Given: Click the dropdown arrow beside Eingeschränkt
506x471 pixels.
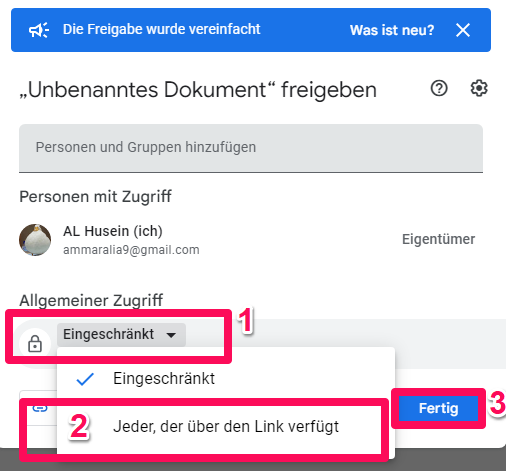Looking at the screenshot, I should (171, 335).
